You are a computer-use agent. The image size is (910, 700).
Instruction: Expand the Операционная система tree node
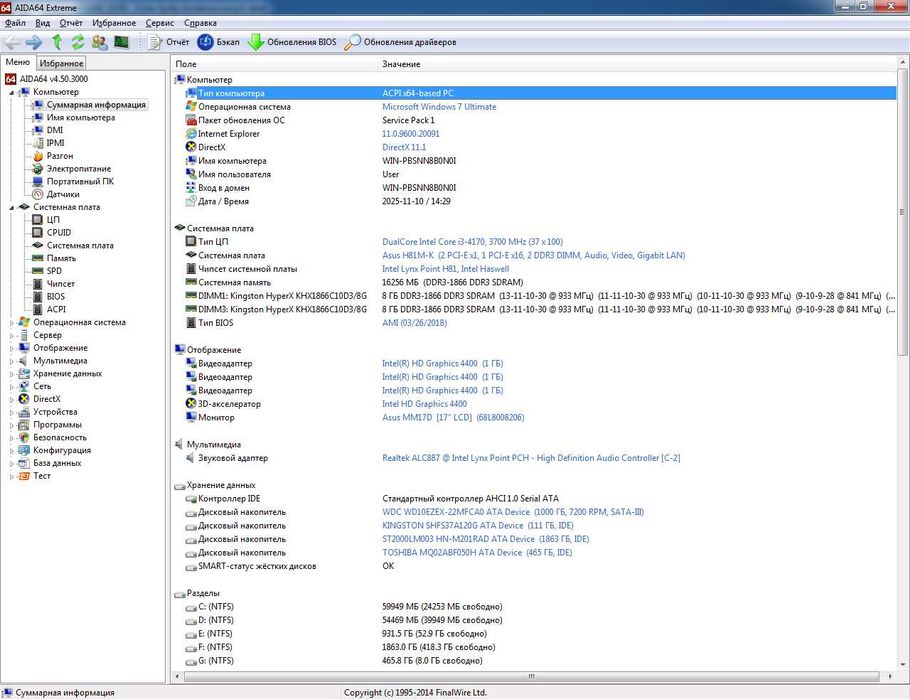(11, 323)
